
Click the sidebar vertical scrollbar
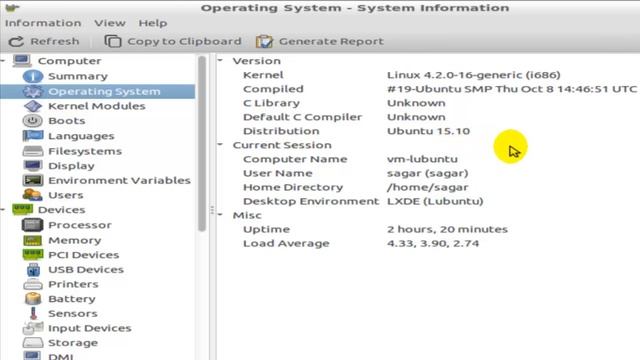(202, 143)
